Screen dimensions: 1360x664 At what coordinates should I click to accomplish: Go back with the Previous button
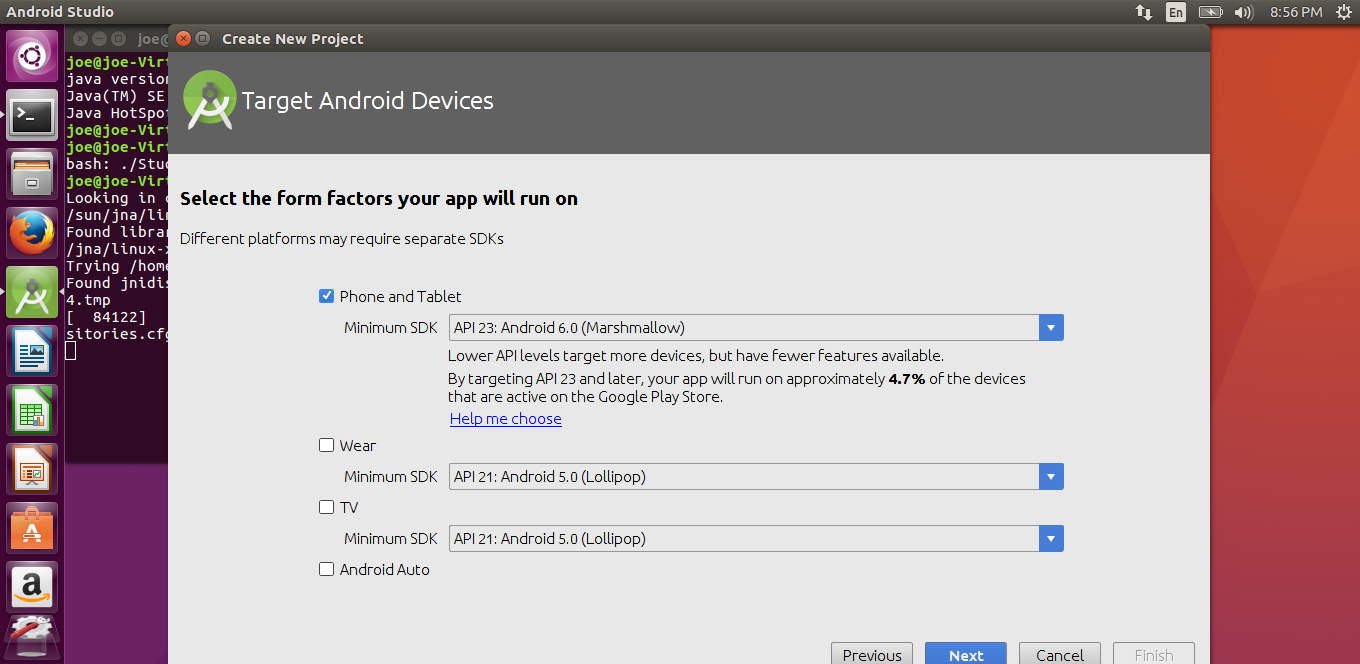point(872,655)
